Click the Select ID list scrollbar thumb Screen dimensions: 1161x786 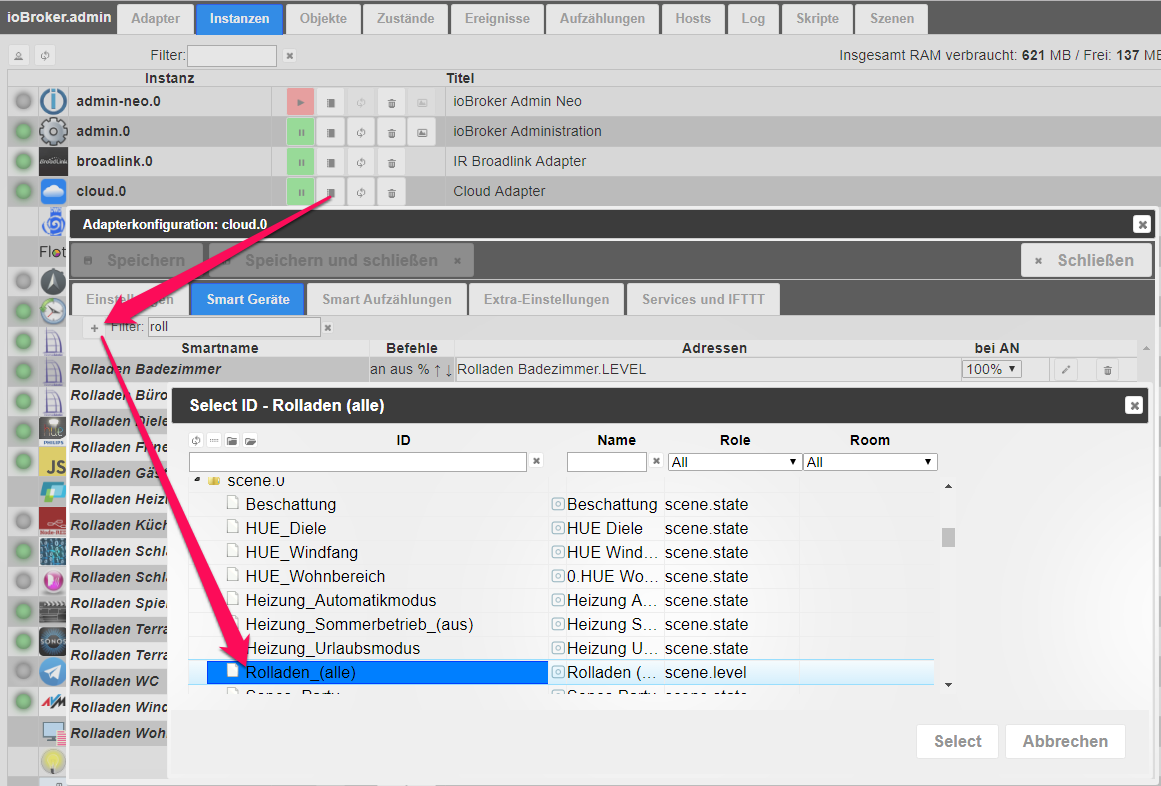point(948,537)
